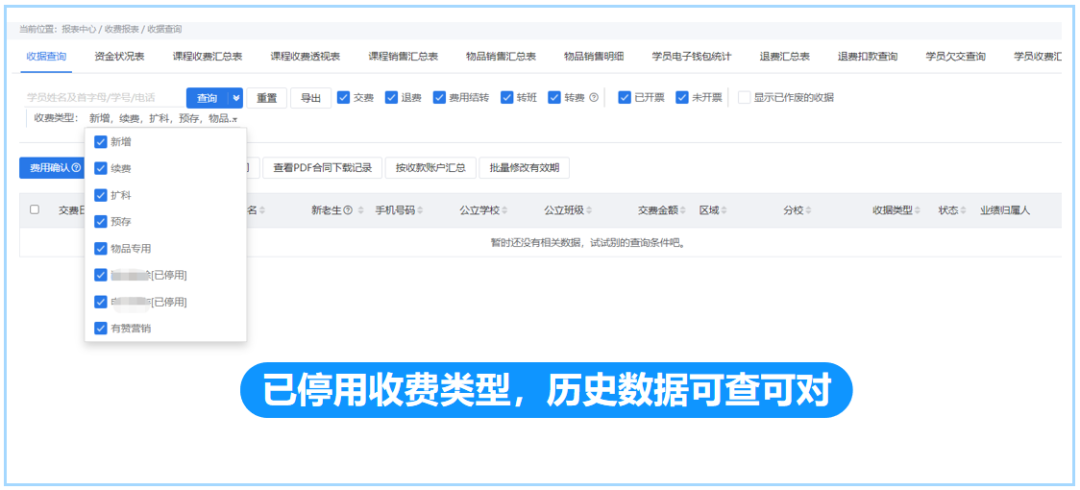Screen dimensions: 1080x490
Task: Sort the 公立班级 column
Action: click(589, 210)
